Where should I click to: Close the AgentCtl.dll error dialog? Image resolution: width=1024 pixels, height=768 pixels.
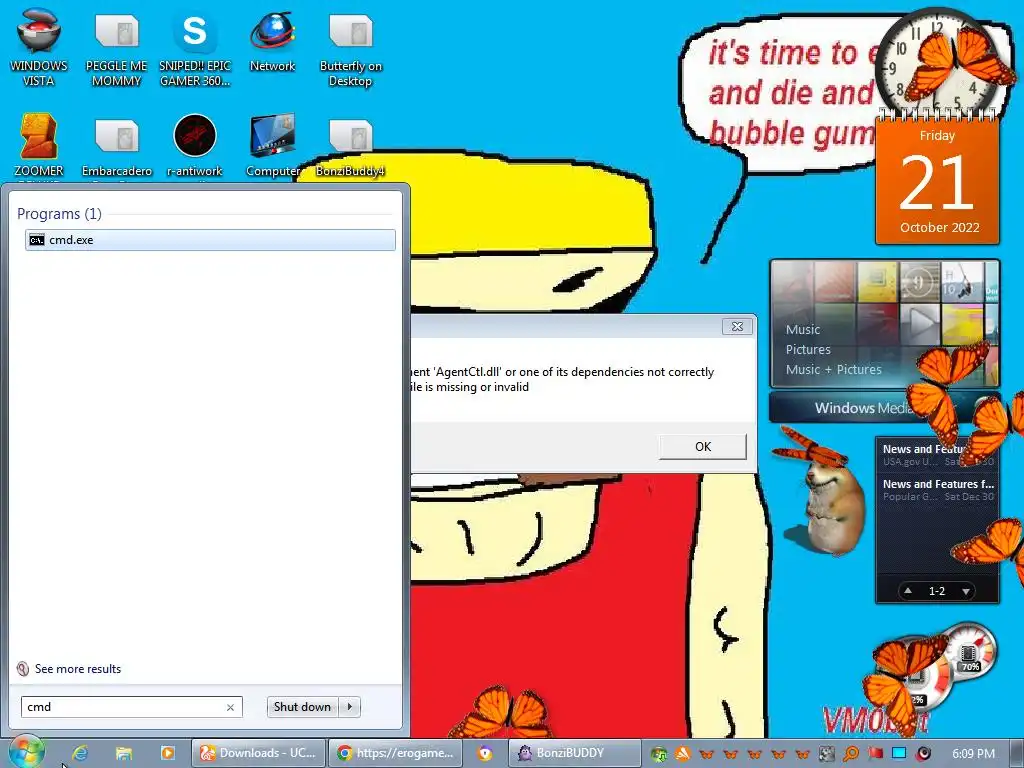737,327
